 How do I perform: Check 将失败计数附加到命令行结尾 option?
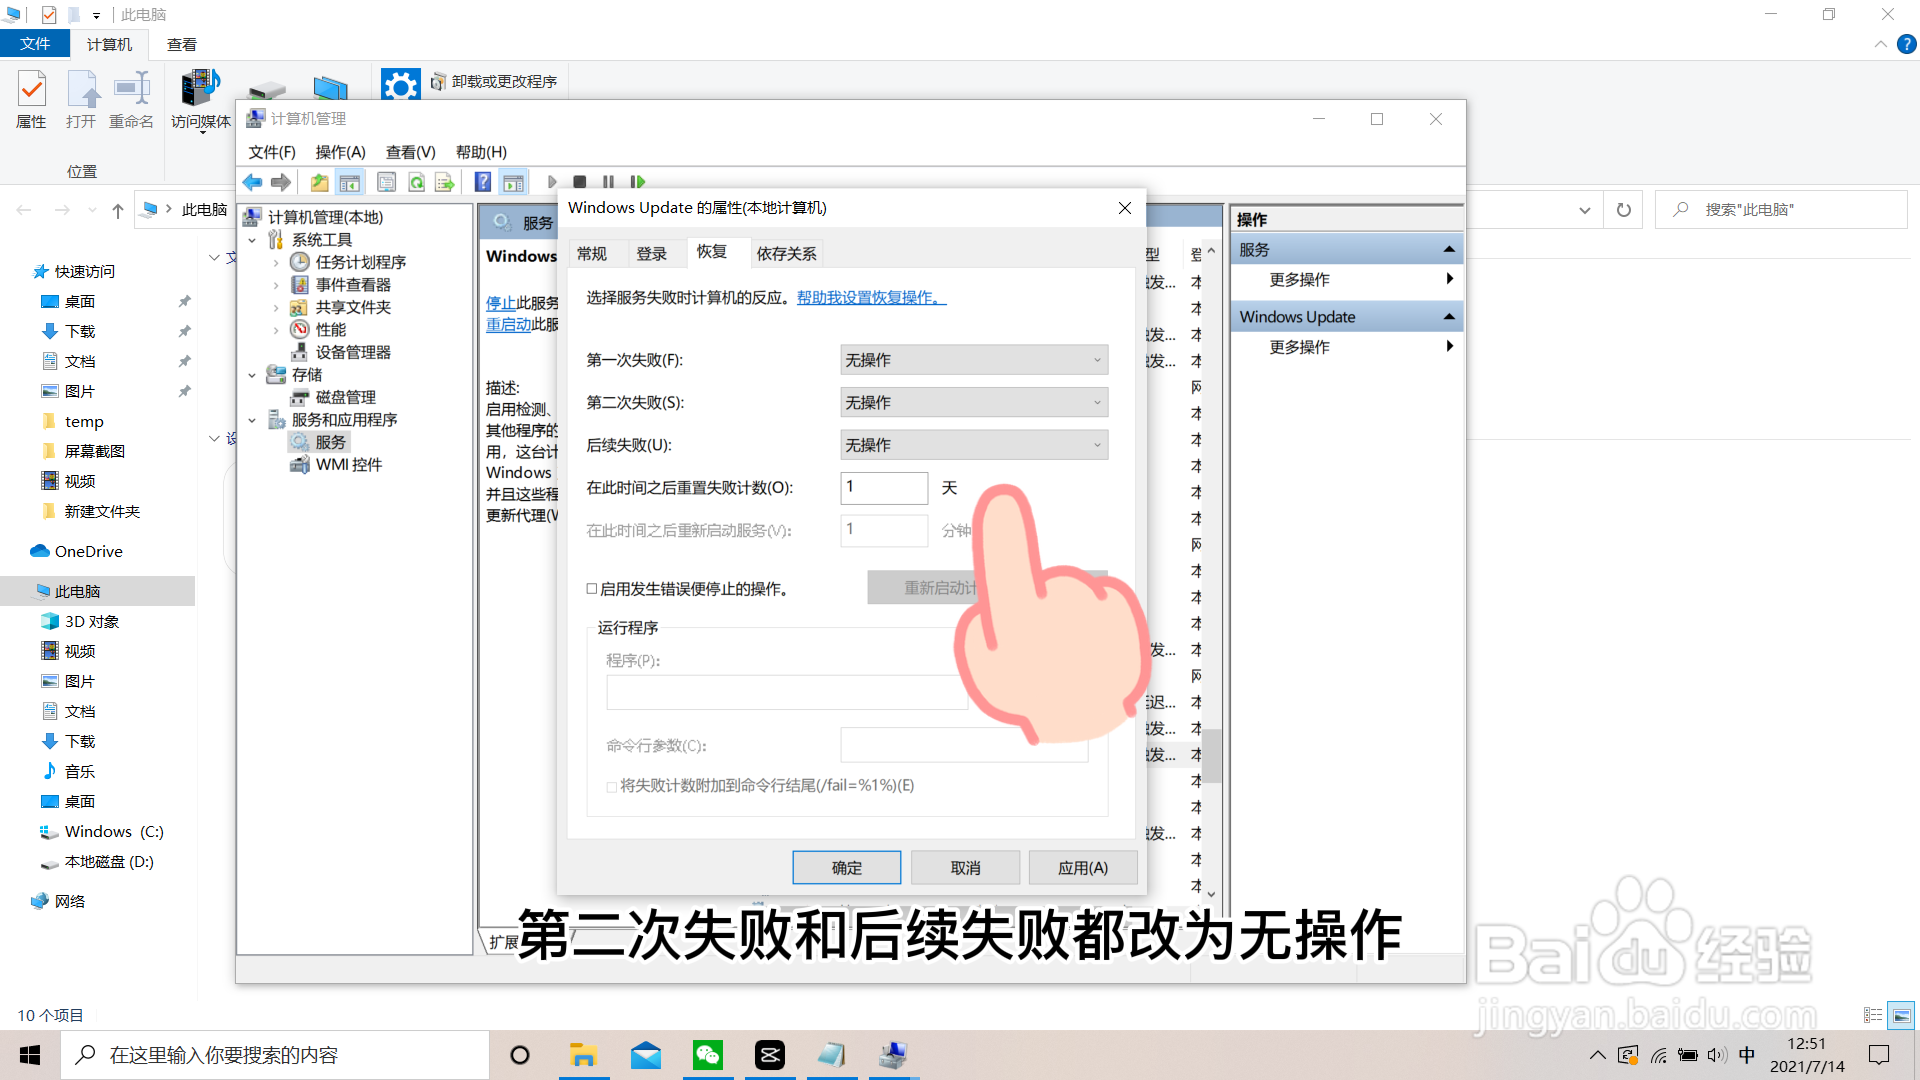pos(611,787)
